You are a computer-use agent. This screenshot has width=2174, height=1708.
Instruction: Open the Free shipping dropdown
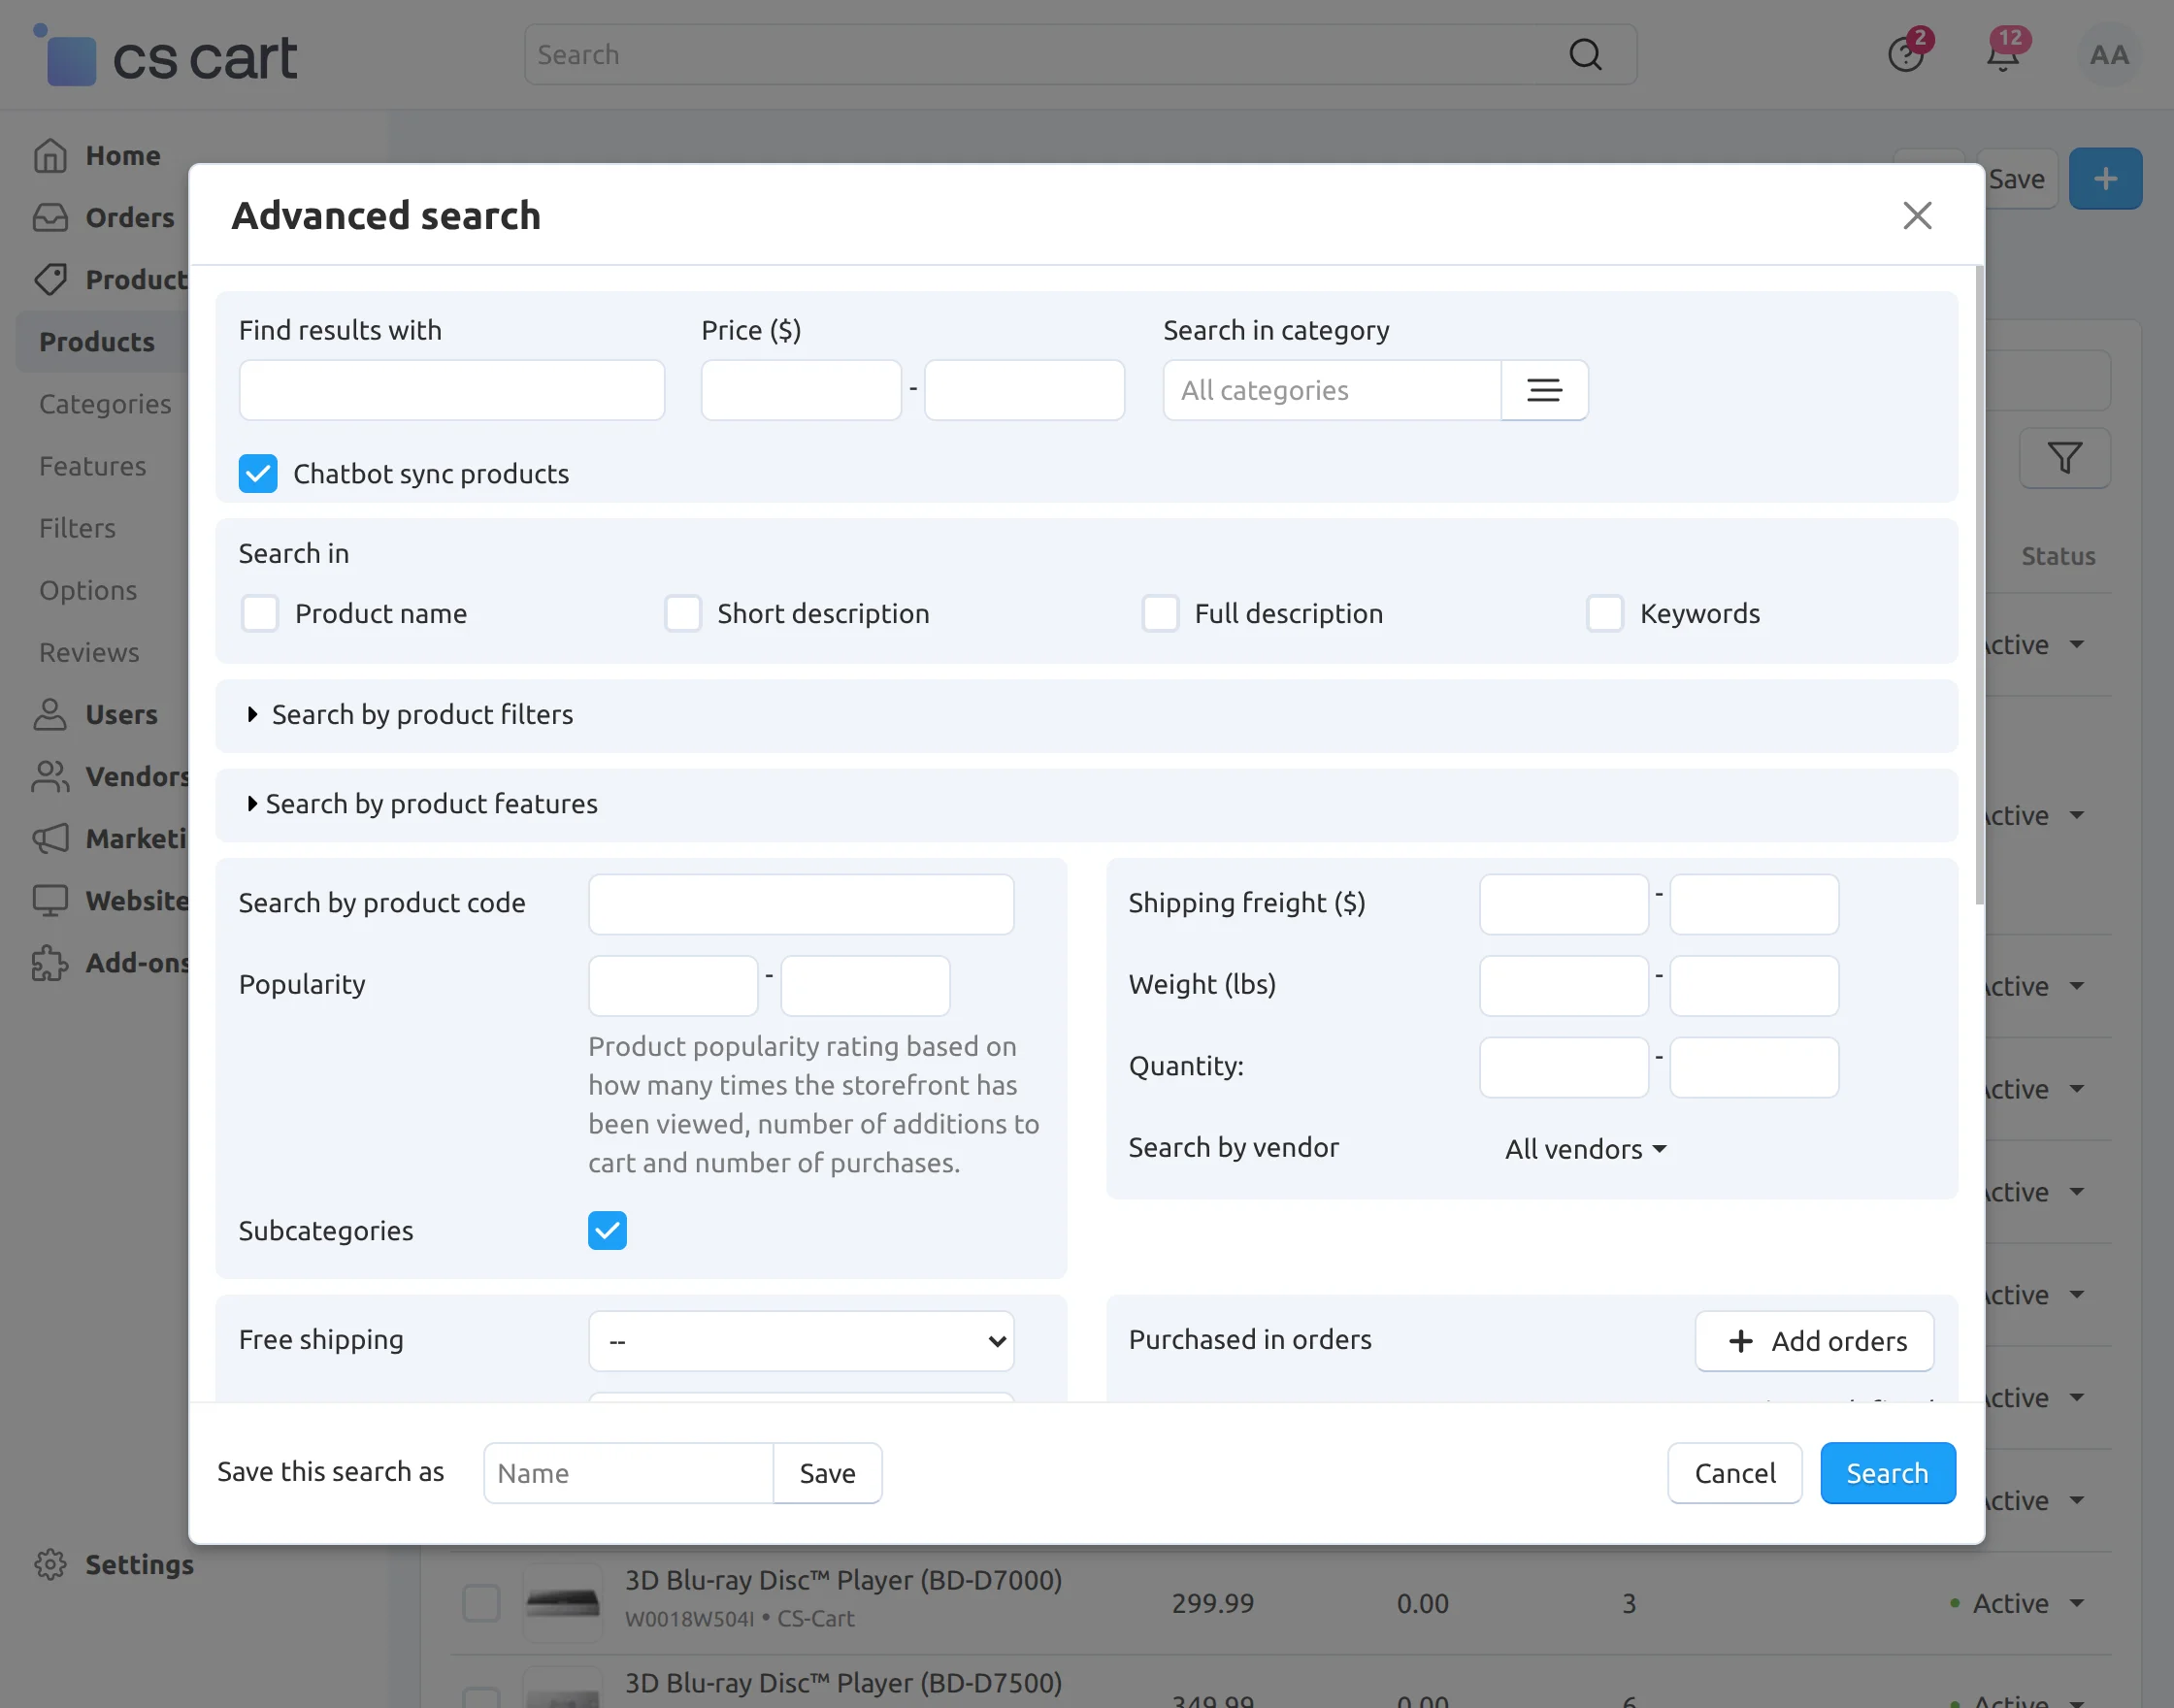pos(800,1341)
